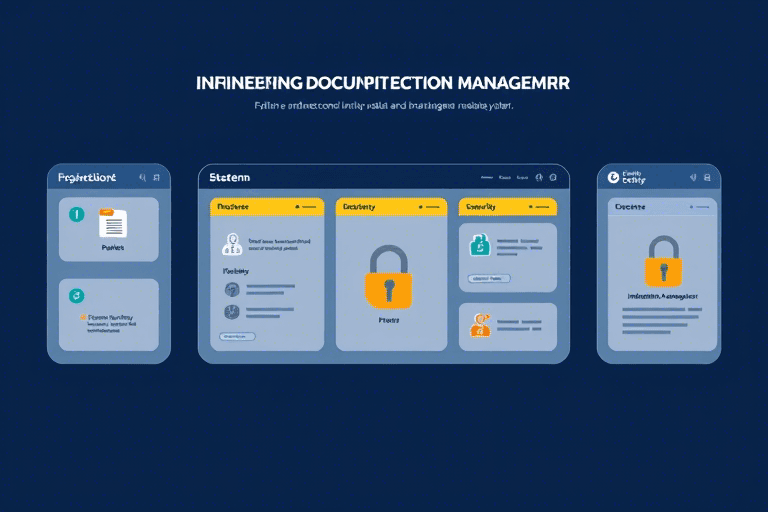
Task: Click the second nav link in center header
Action: click(511, 177)
